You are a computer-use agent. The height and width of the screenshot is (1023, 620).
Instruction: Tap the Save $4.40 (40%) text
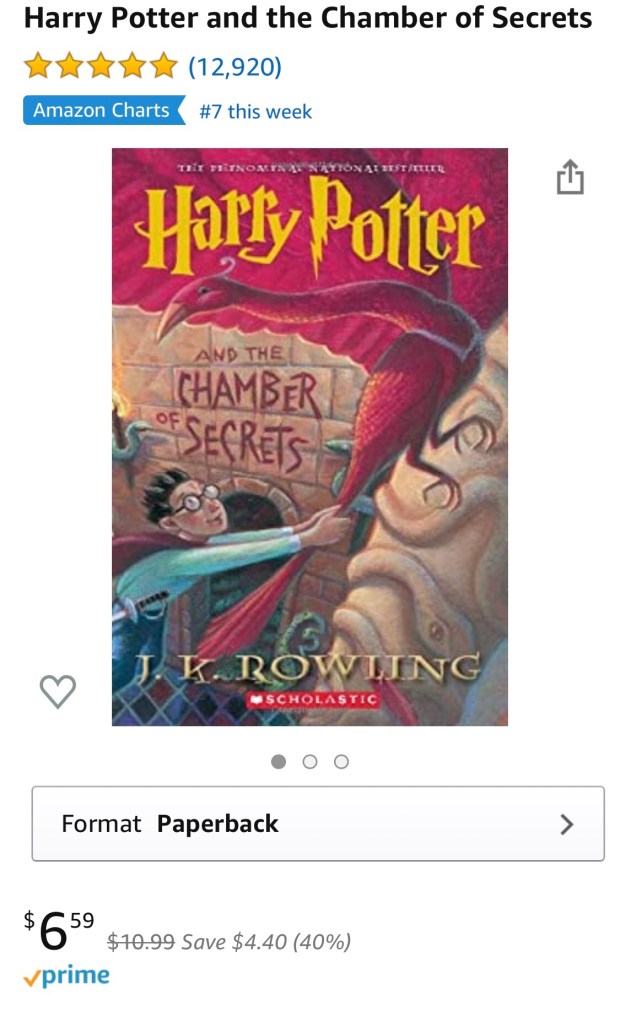click(x=266, y=941)
